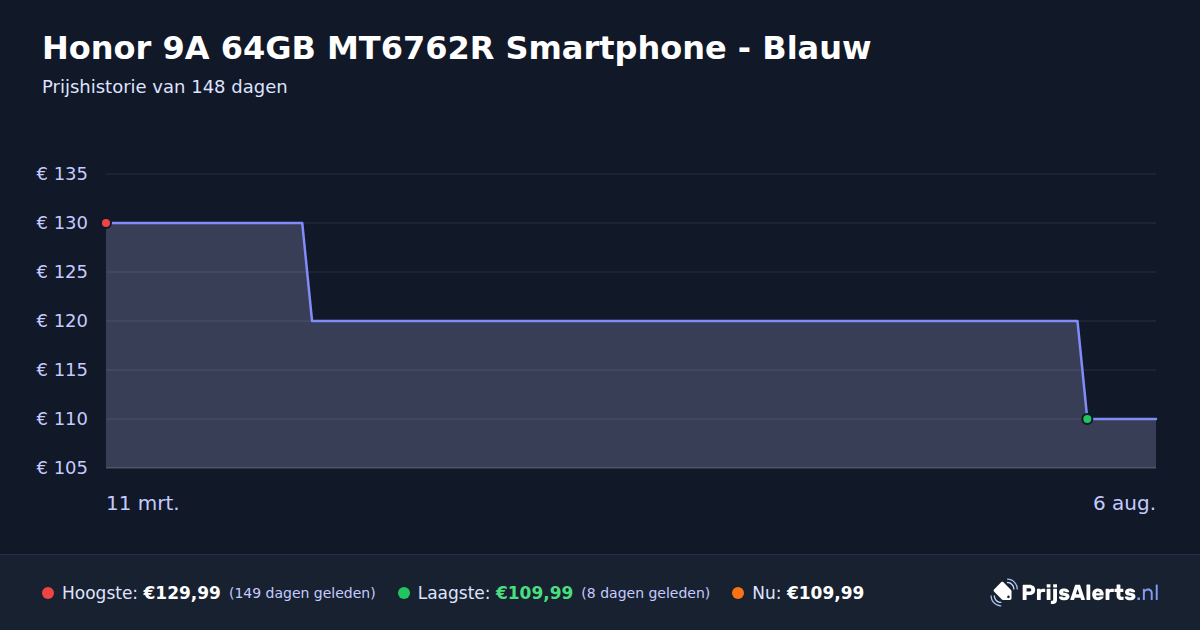
Task: Click the green lowest-price dot on the chart
Action: 1087,419
